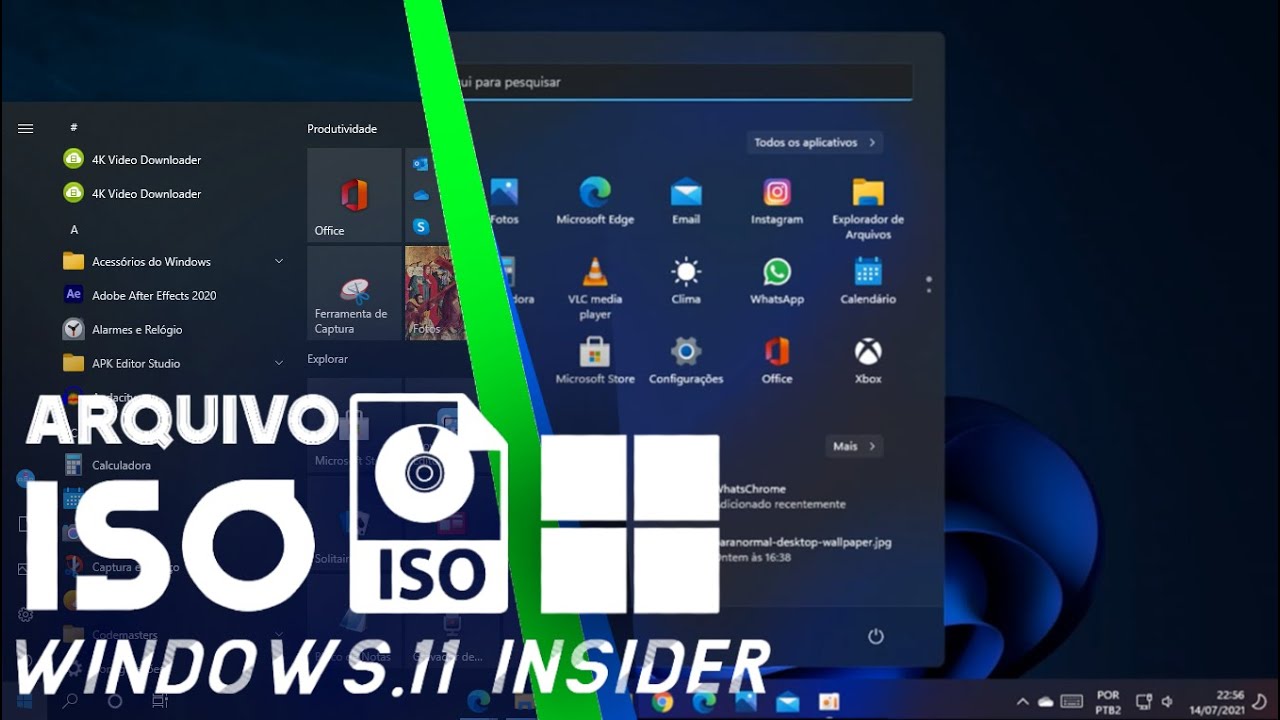This screenshot has height=720, width=1280.
Task: Open Explorador de Arquivos
Action: click(868, 208)
